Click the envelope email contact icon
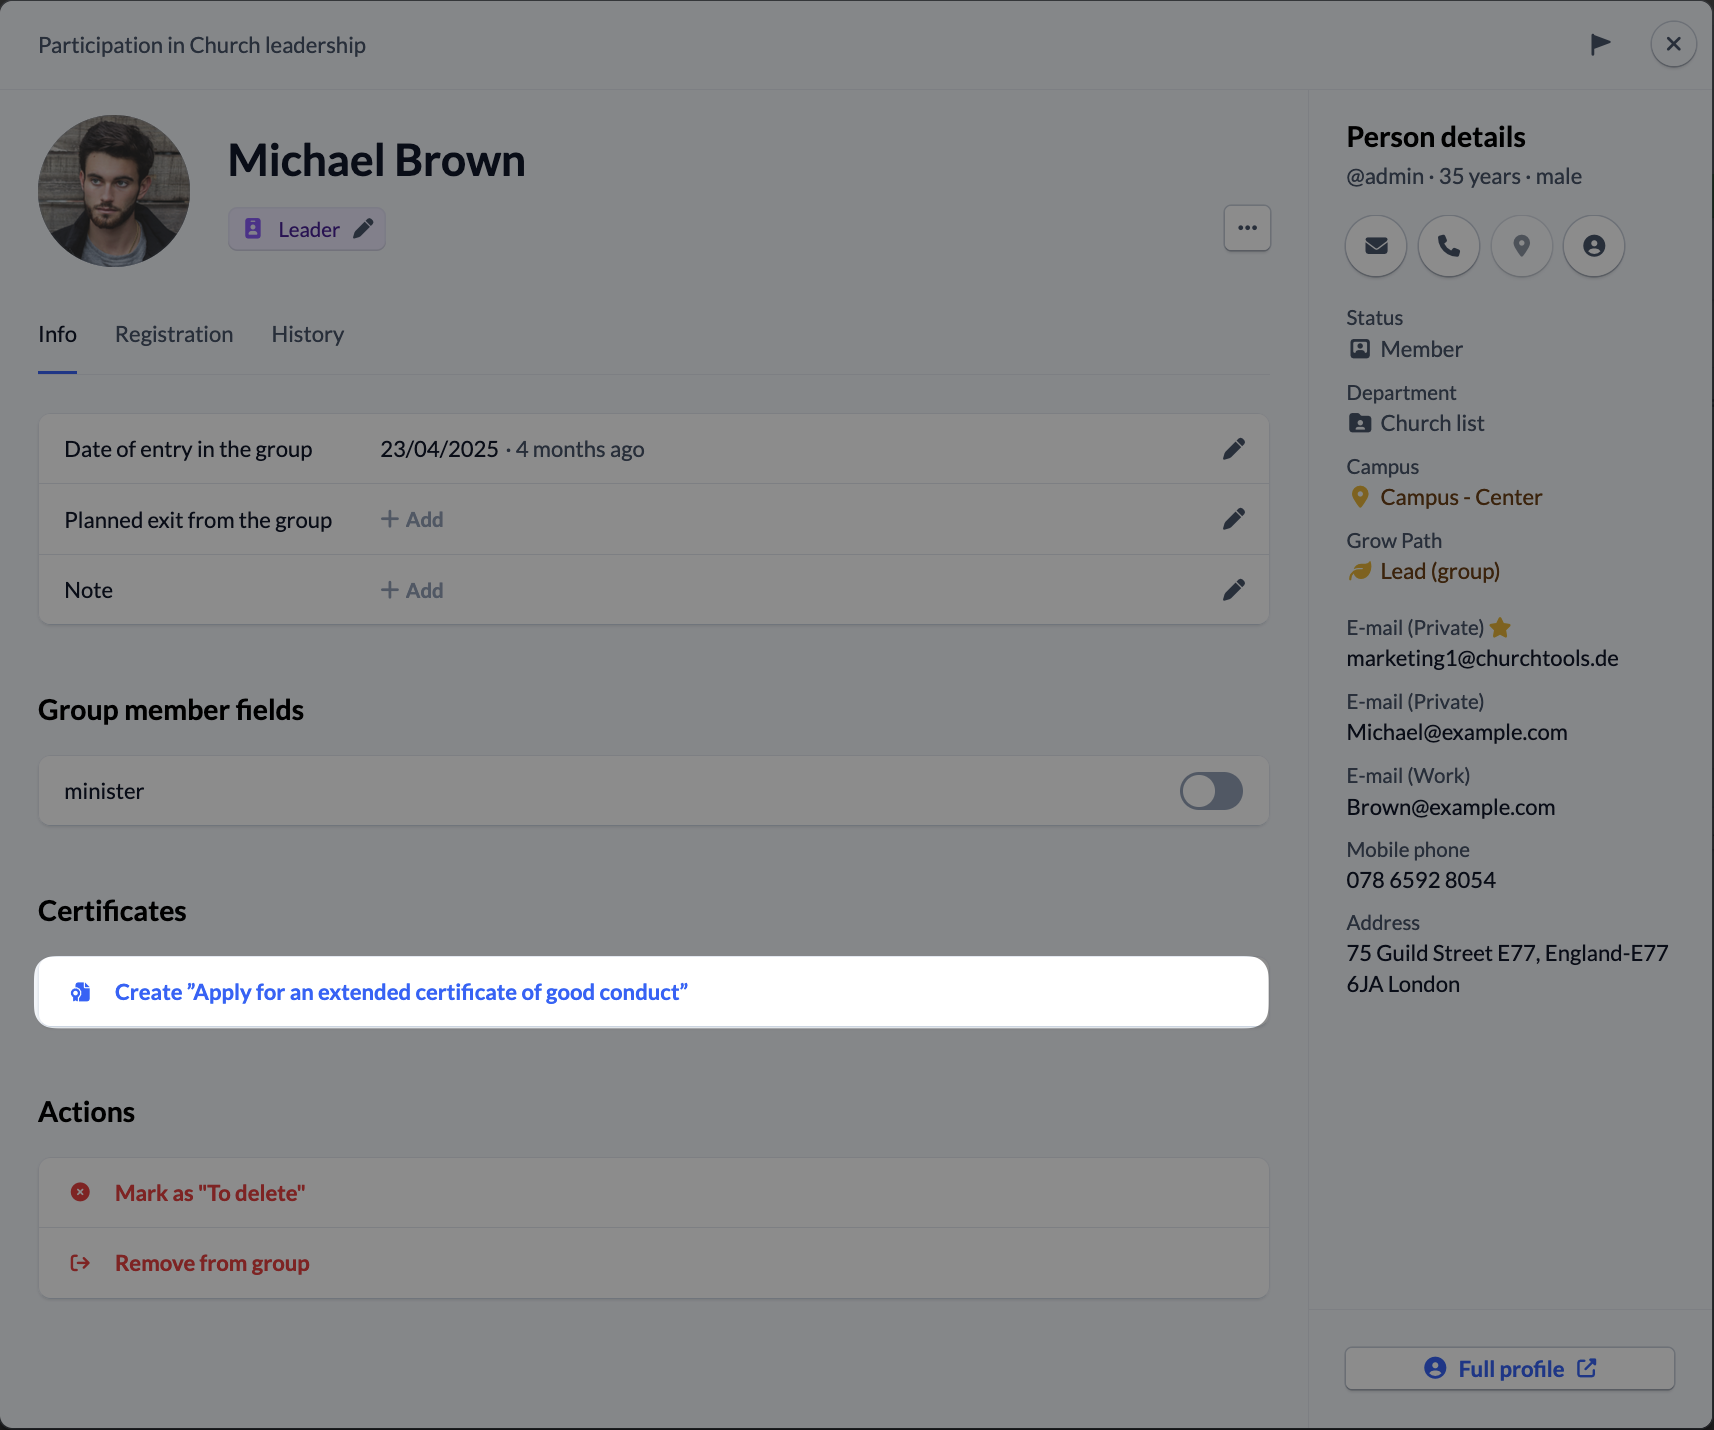This screenshot has height=1430, width=1714. tap(1376, 246)
